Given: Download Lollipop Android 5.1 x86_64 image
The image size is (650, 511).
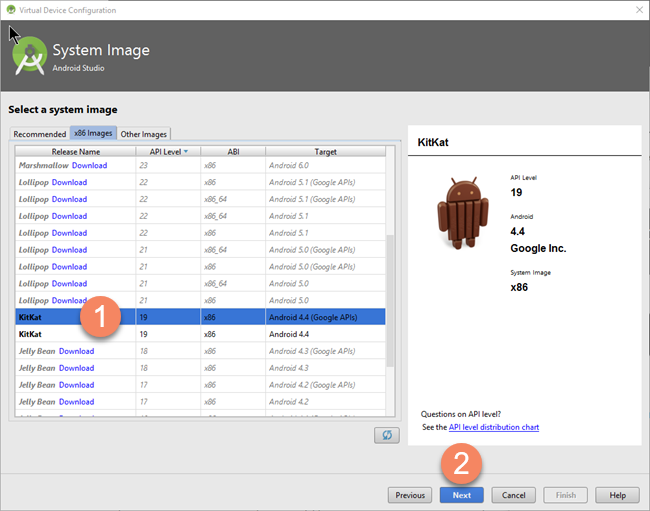Looking at the screenshot, I should coord(69,216).
